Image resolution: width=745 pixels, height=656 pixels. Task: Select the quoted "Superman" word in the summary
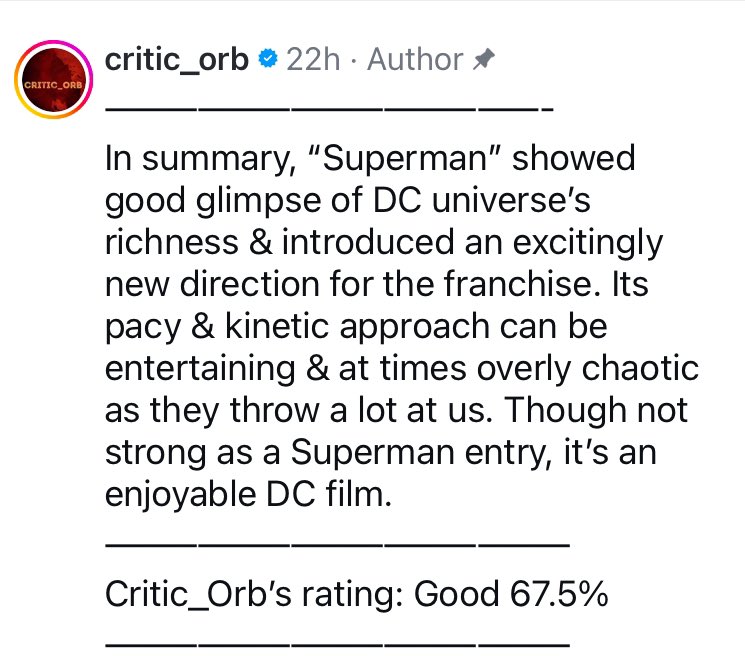405,158
